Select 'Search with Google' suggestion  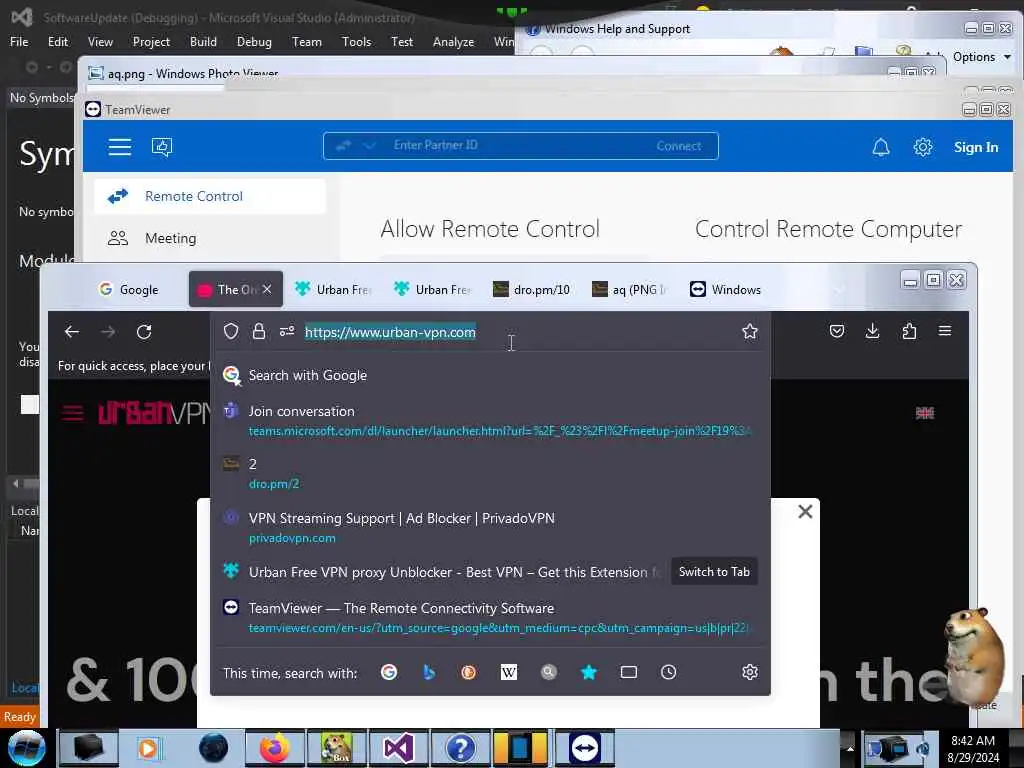pos(490,376)
